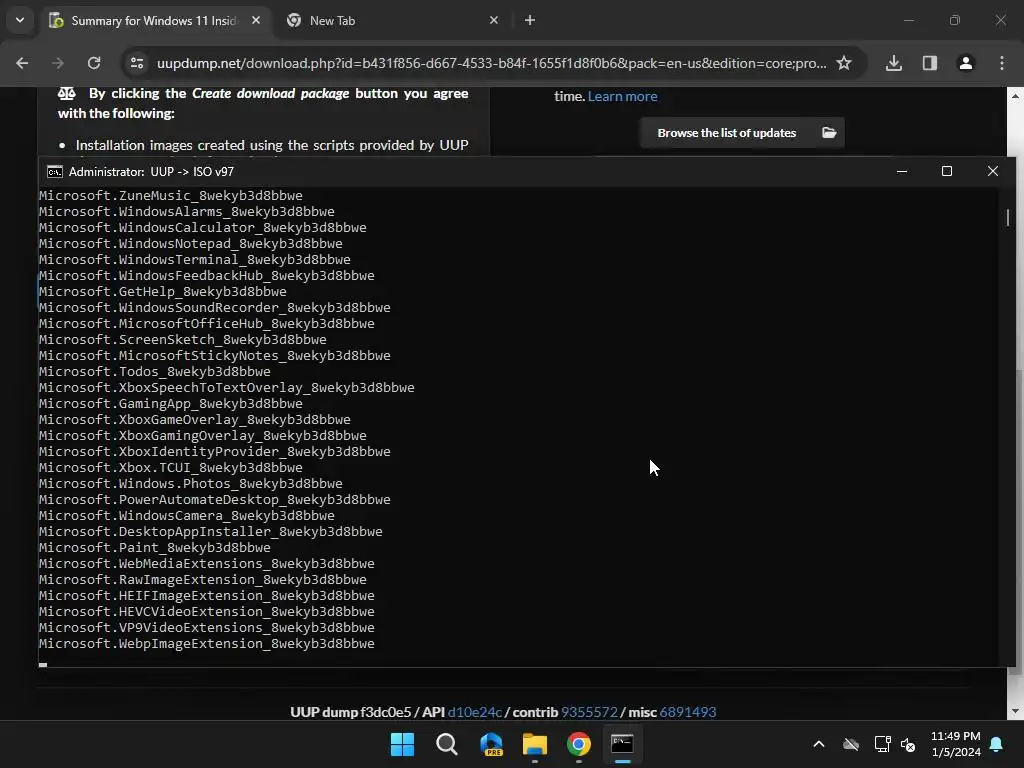Open the notifications bell
Viewport: 1024px width, 768px height.
click(x=997, y=744)
